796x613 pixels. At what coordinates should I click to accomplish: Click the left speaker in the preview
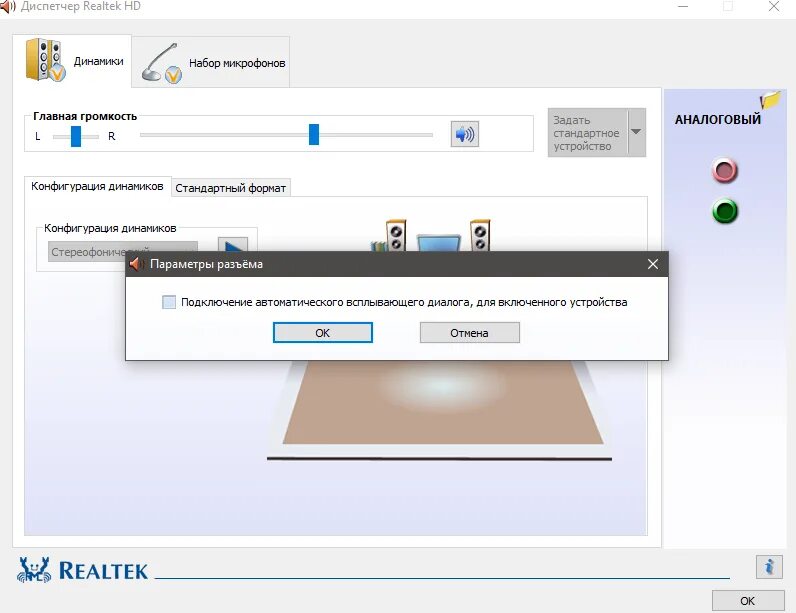tap(395, 235)
